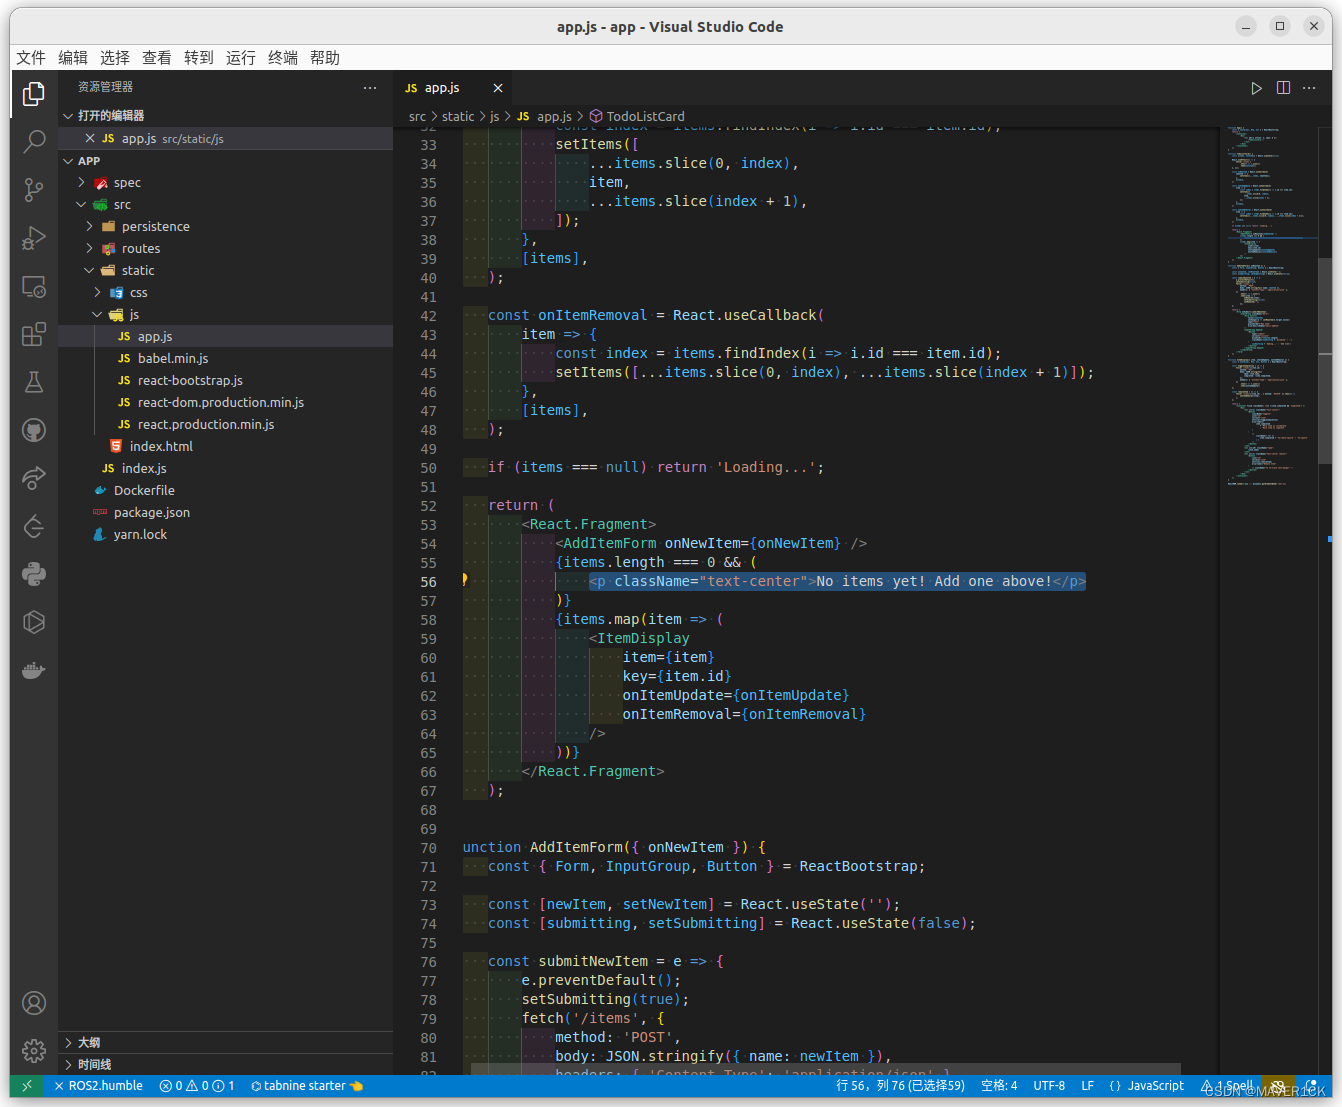Split the editor to the right
Viewport: 1342px width, 1107px height.
pyautogui.click(x=1283, y=88)
